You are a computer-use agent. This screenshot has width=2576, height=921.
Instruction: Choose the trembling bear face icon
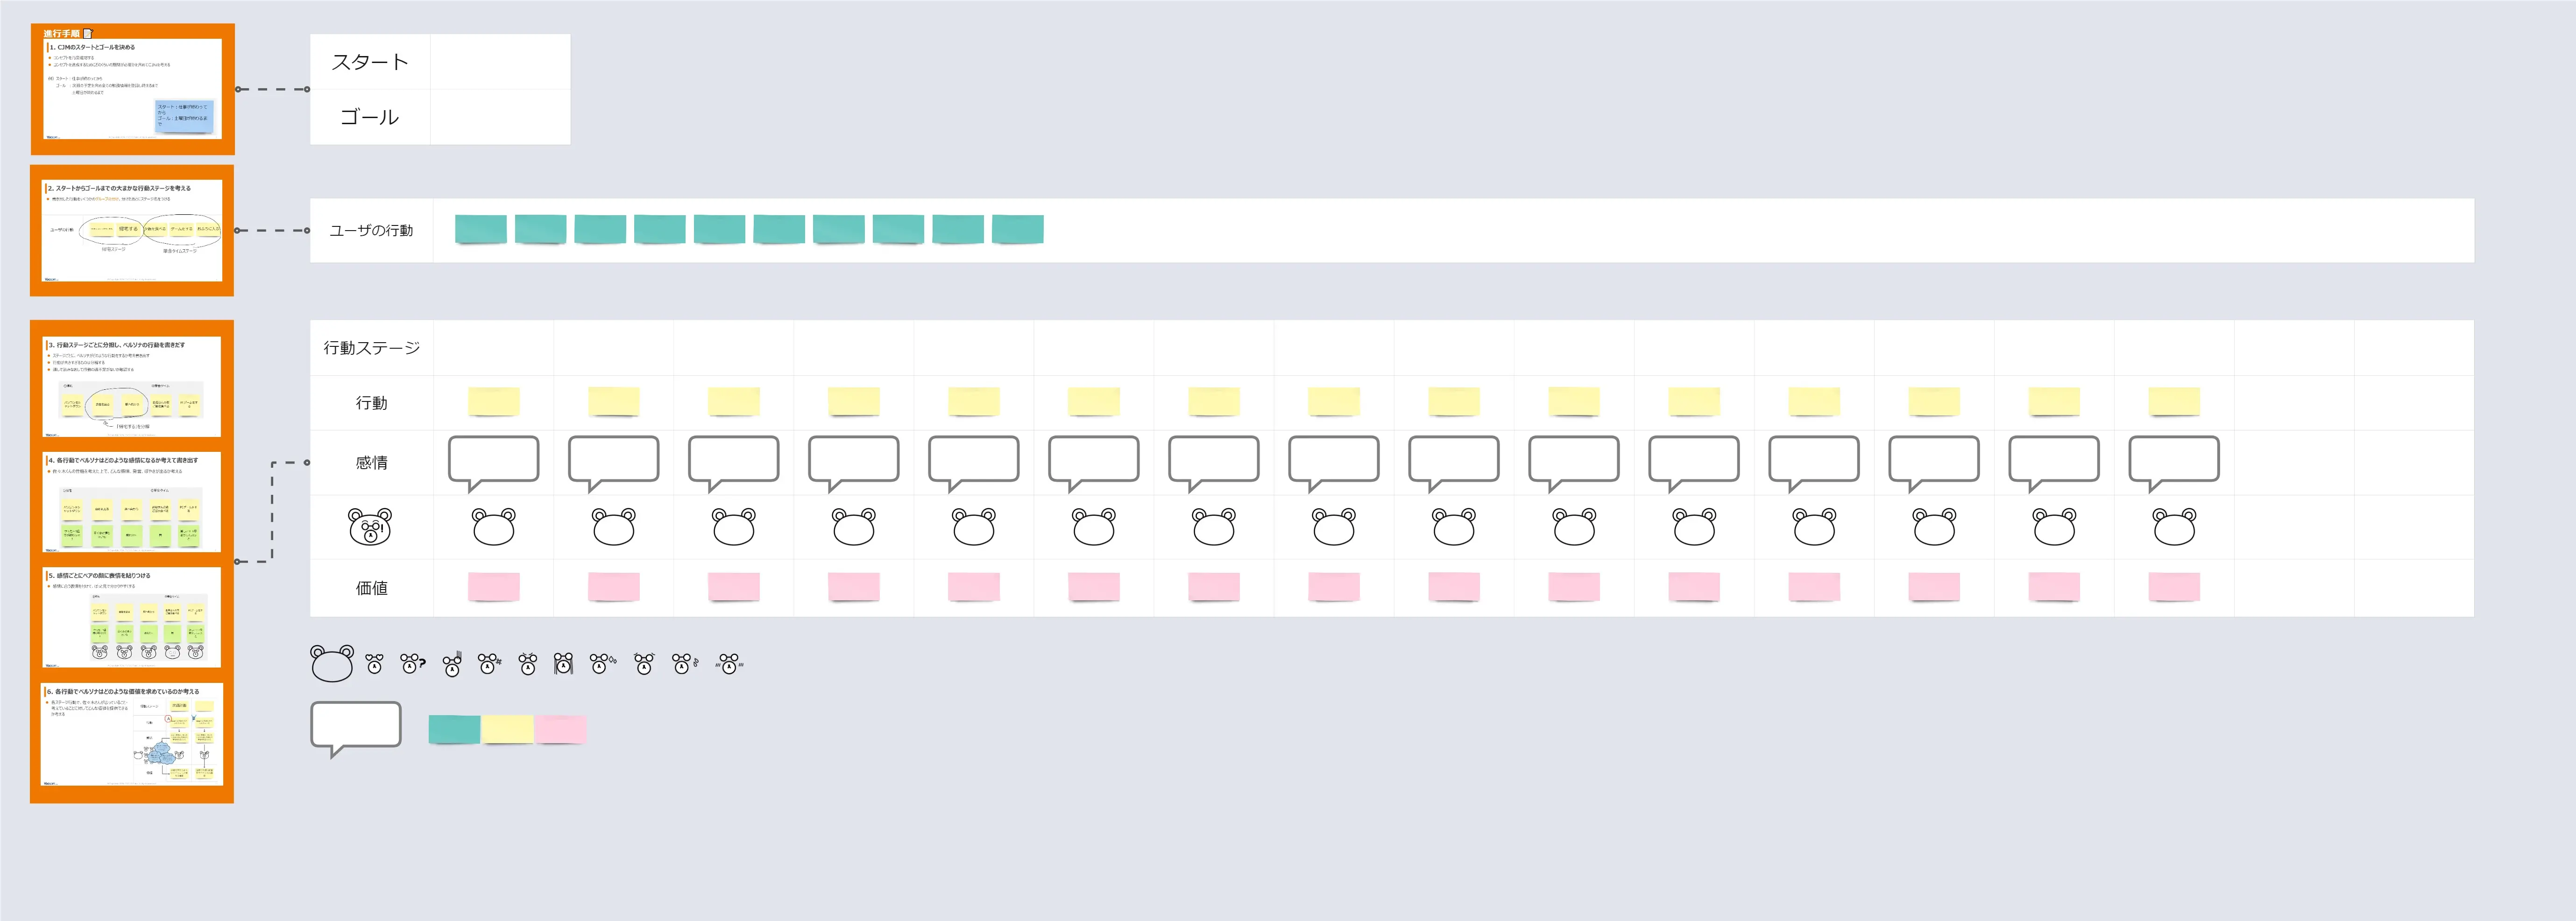(x=729, y=664)
